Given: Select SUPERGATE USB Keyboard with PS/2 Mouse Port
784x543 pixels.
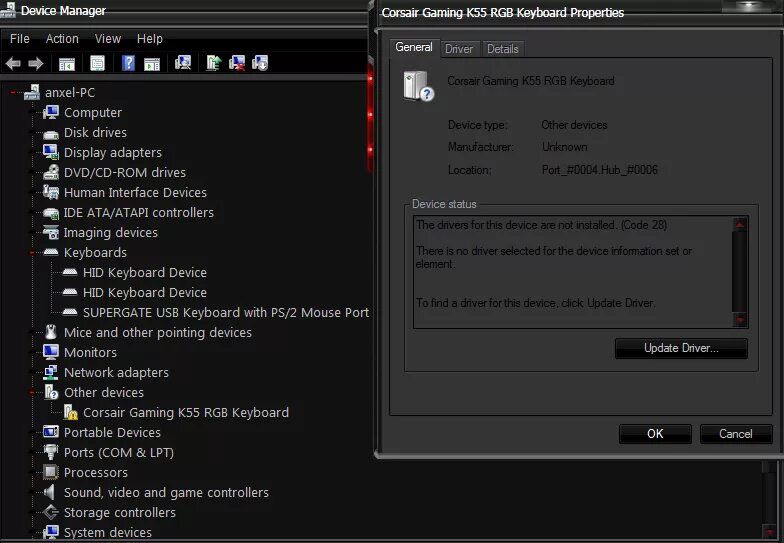Looking at the screenshot, I should [x=226, y=312].
